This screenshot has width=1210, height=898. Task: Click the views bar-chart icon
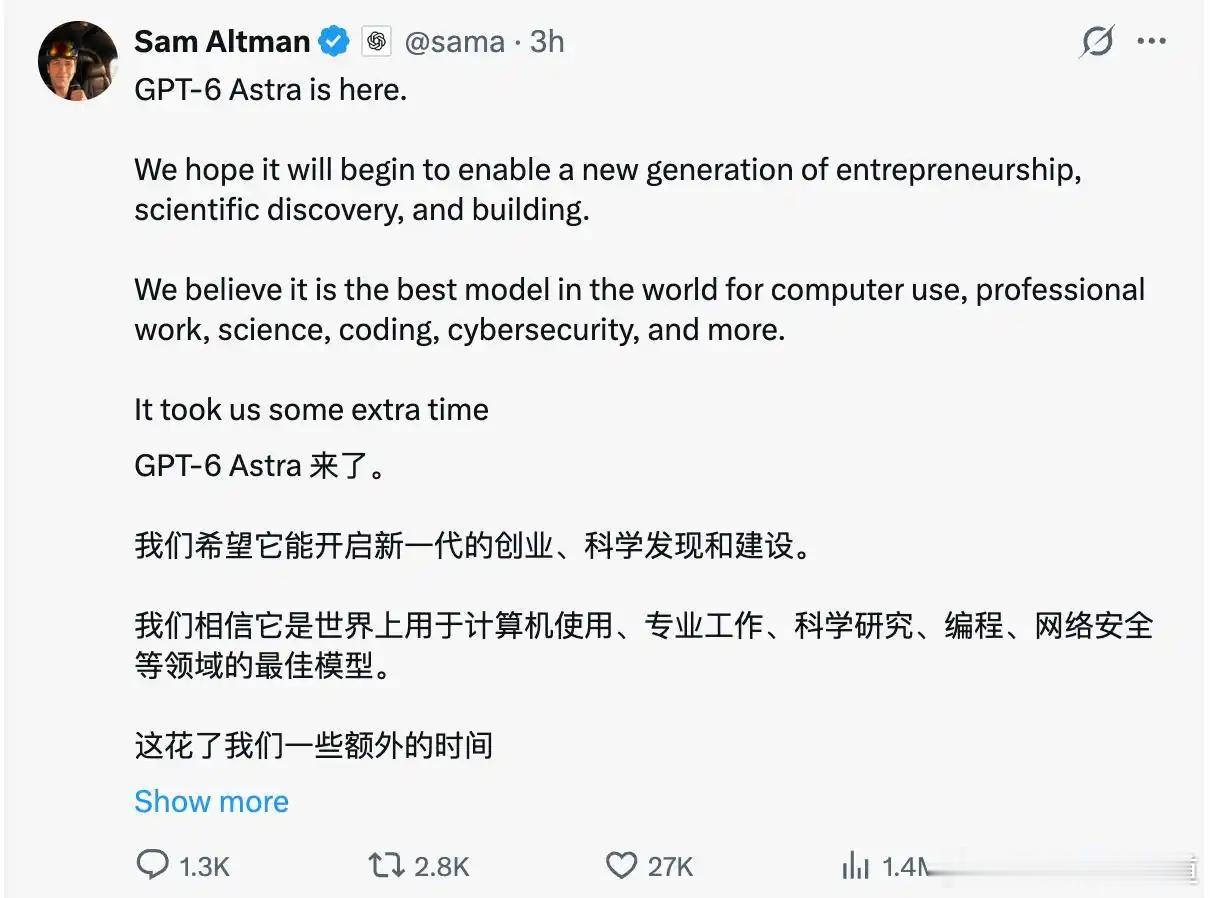(x=855, y=866)
